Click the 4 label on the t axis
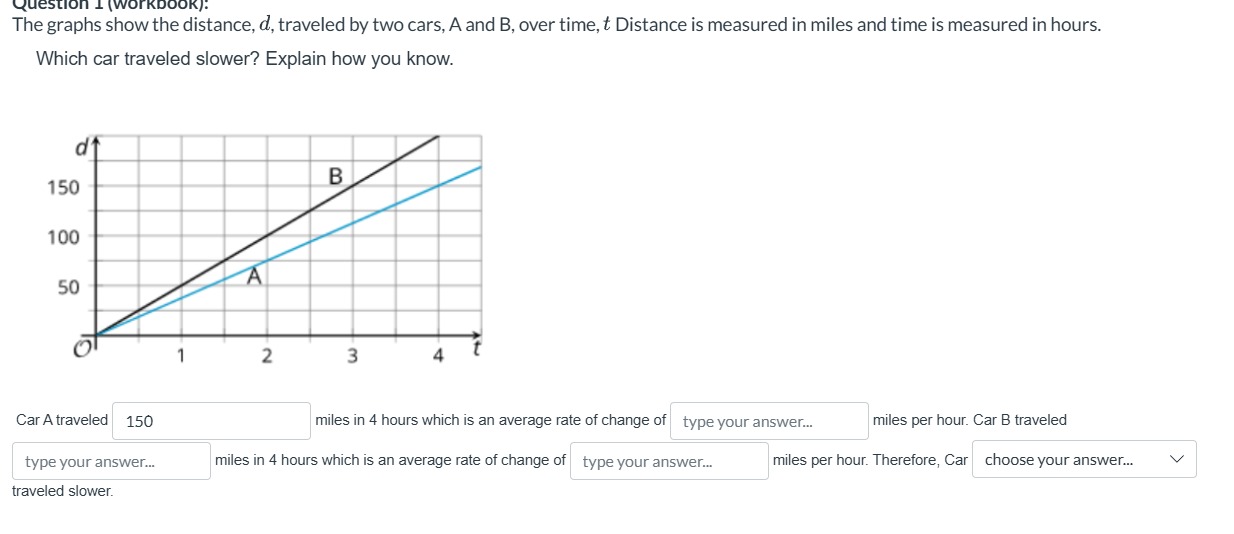Viewport: 1234px width, 534px height. [438, 355]
